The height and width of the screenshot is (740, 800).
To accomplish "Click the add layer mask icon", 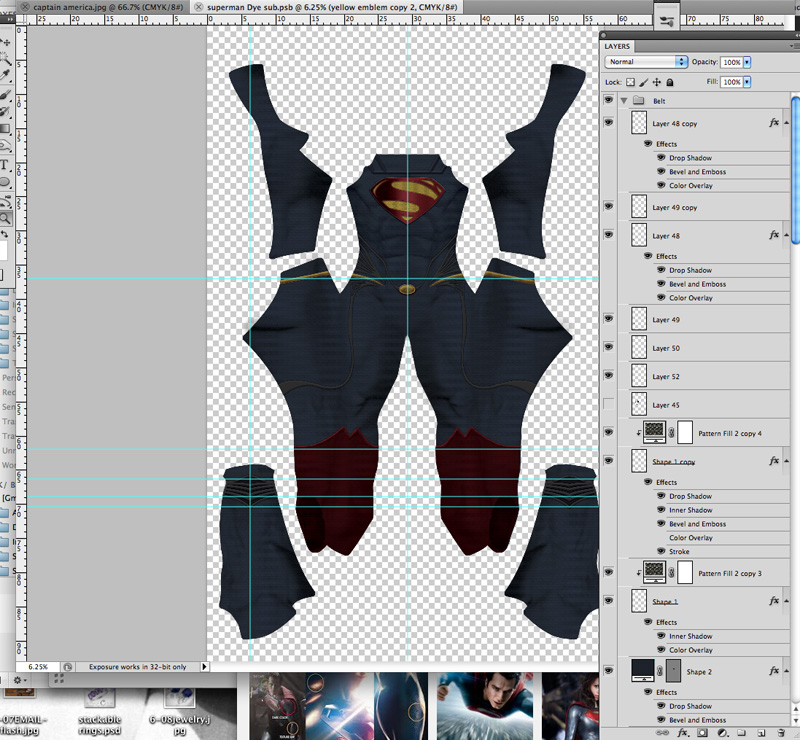I will [x=703, y=733].
